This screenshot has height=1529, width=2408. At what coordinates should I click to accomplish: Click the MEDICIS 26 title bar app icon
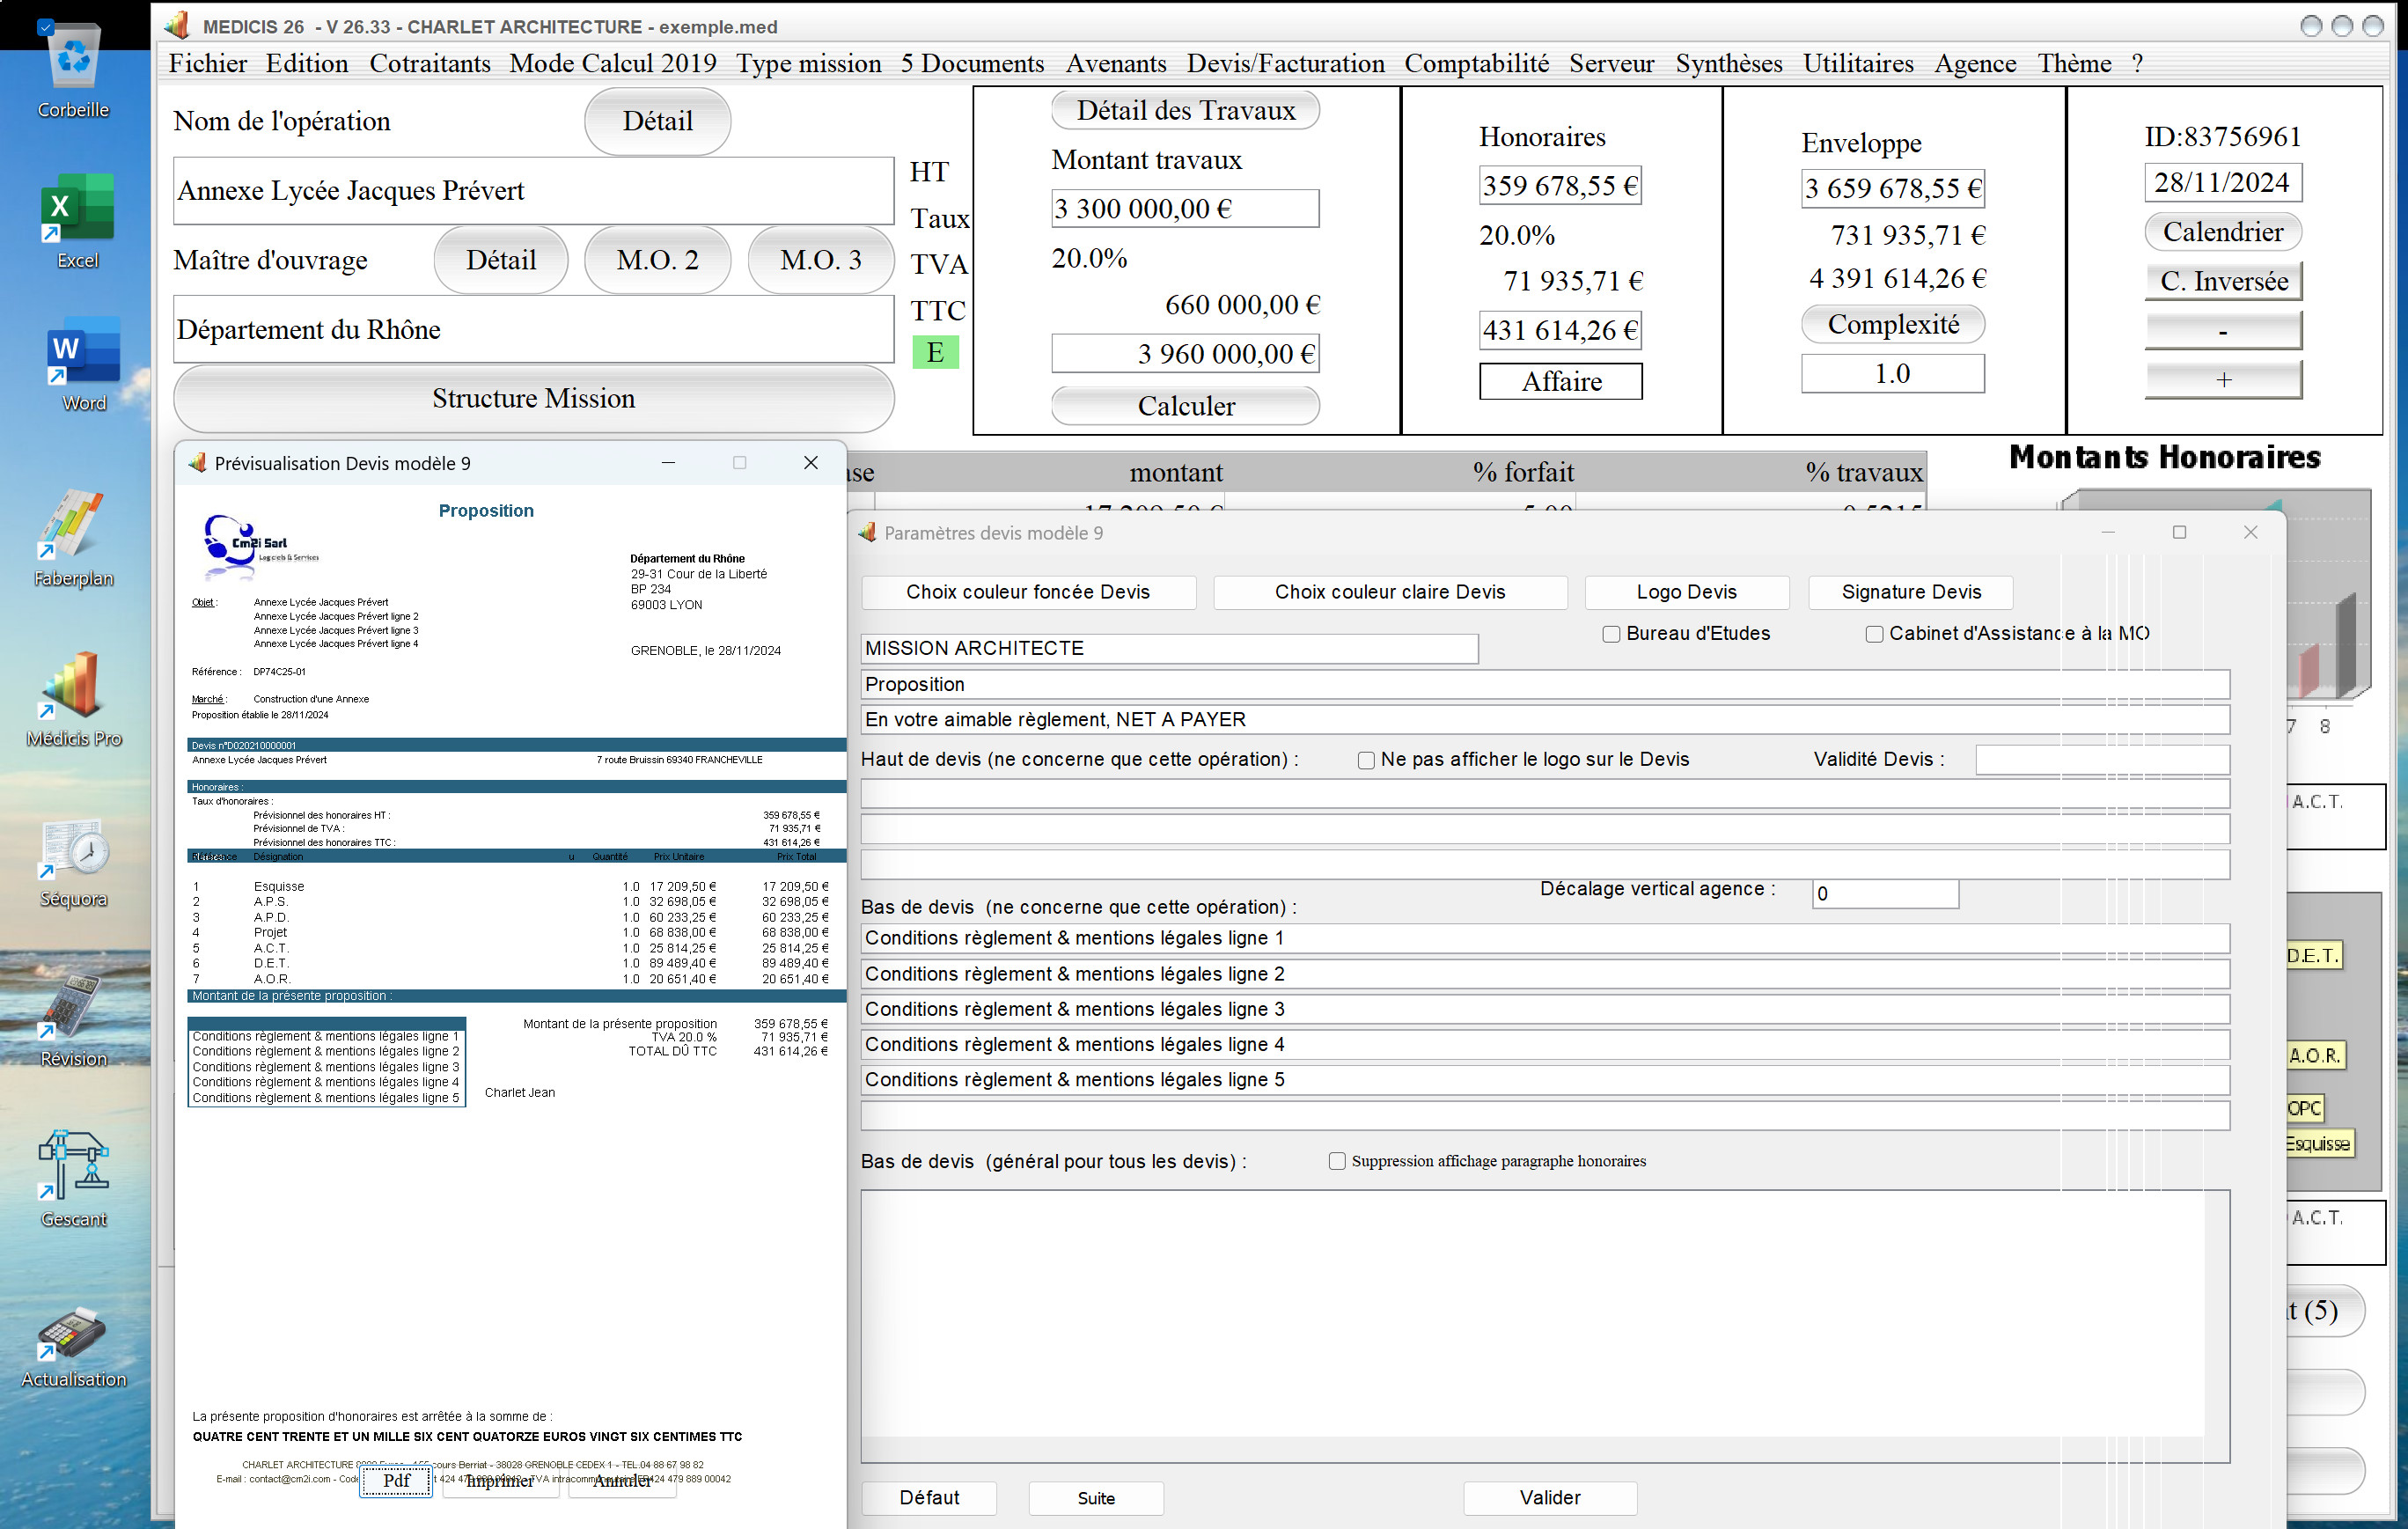click(x=177, y=26)
